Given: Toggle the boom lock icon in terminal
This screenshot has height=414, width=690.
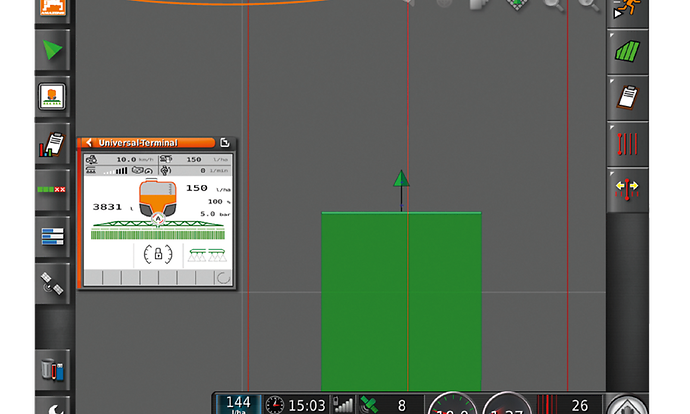Looking at the screenshot, I should [158, 254].
